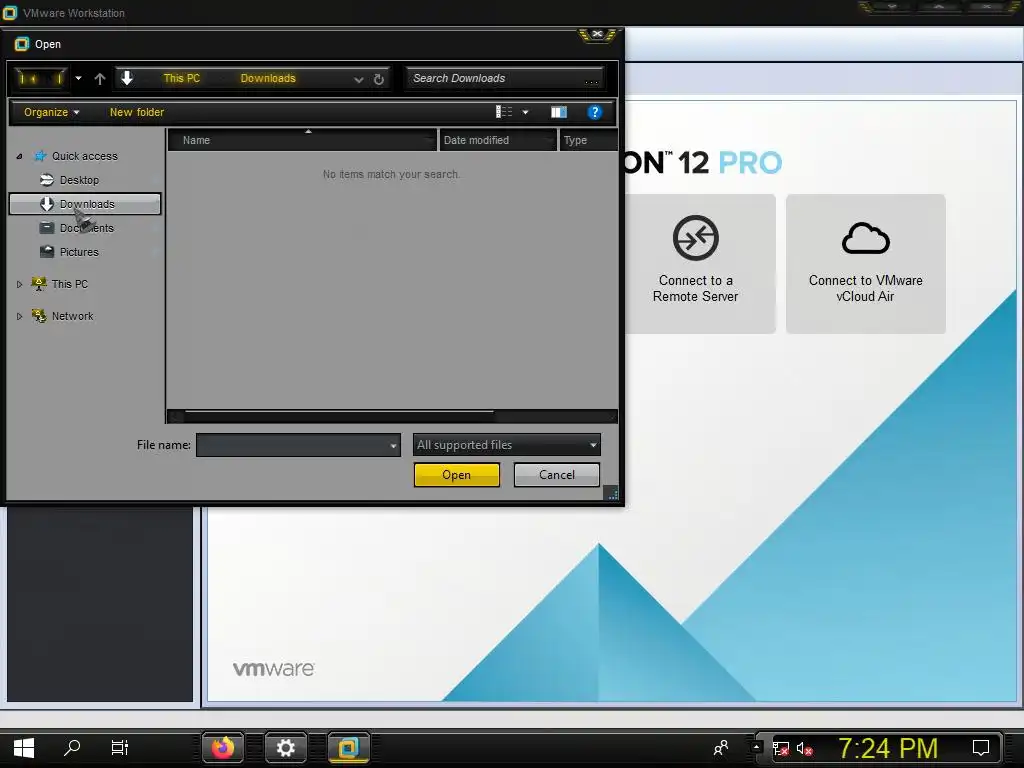Cancel the Open dialog
This screenshot has height=768, width=1024.
[x=556, y=475]
